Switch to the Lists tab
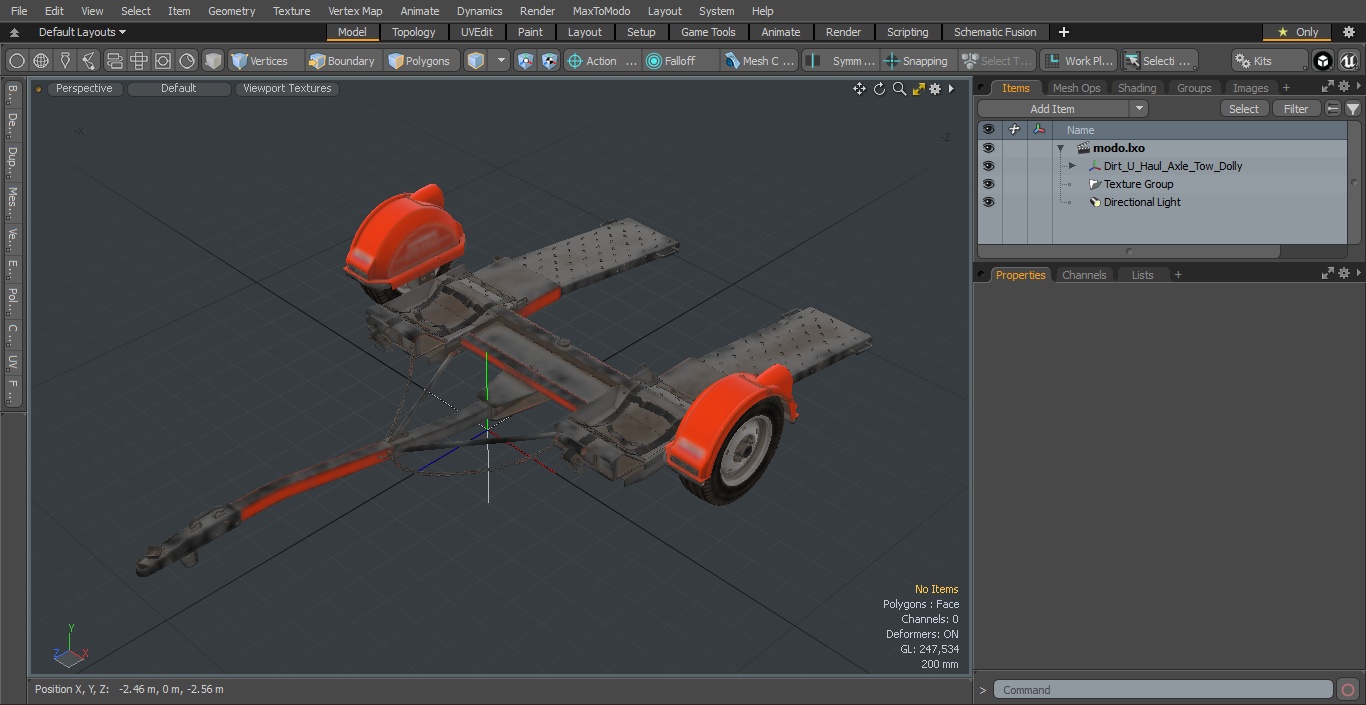The height and width of the screenshot is (705, 1366). click(x=1142, y=275)
